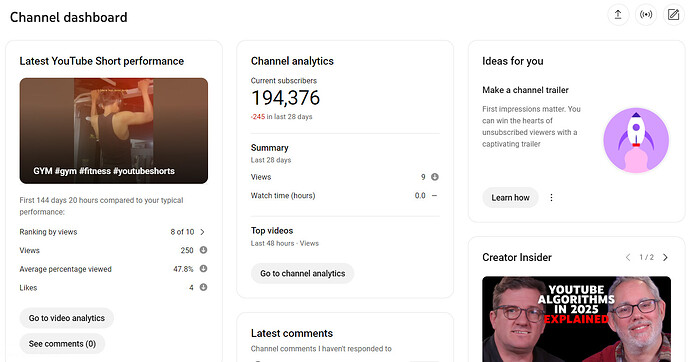Click the Make a channel trailer heading

pyautogui.click(x=525, y=90)
